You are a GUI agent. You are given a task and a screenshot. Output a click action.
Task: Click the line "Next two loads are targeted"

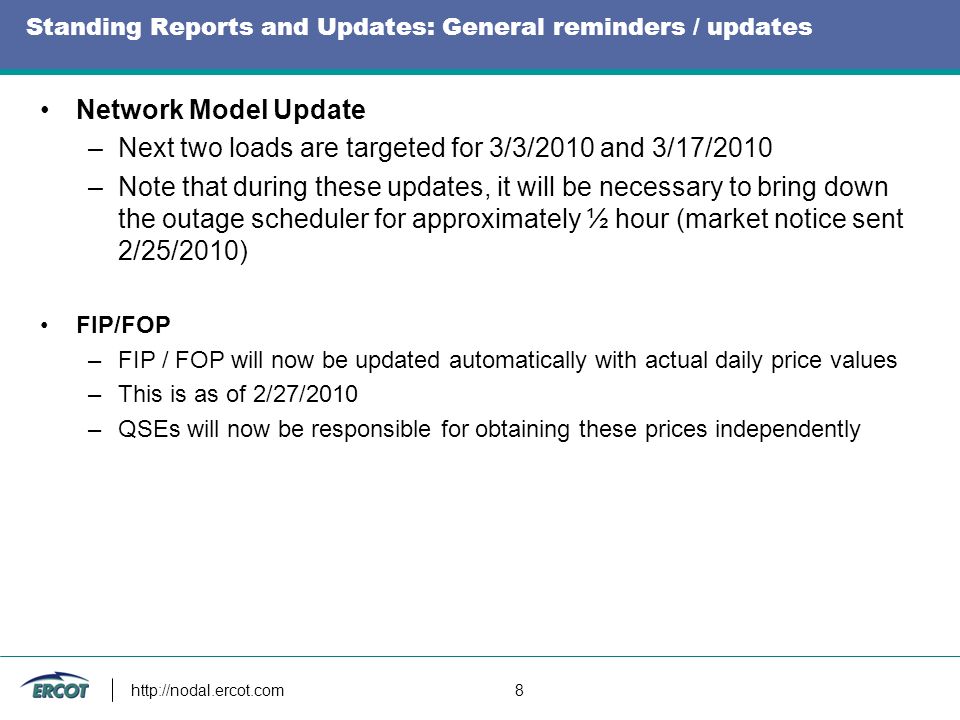pyautogui.click(x=445, y=148)
